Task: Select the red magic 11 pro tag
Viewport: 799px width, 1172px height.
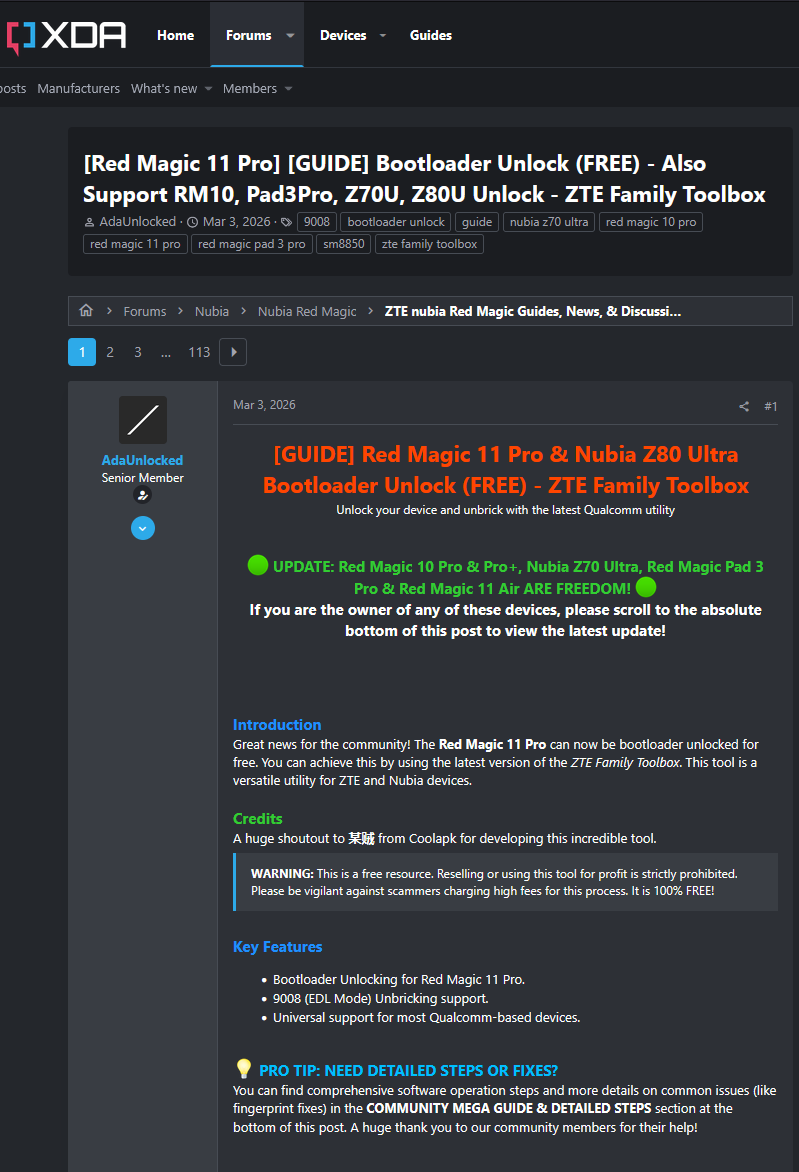Action: [x=135, y=244]
